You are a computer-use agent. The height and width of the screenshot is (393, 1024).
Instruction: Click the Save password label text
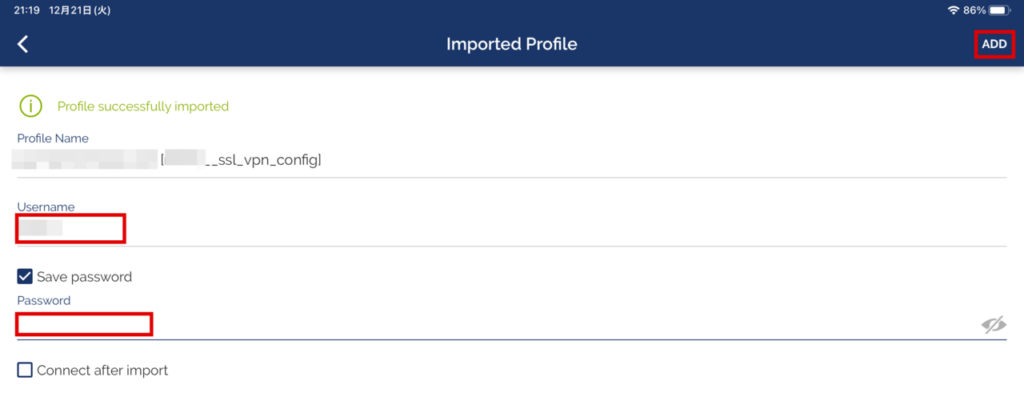(84, 277)
